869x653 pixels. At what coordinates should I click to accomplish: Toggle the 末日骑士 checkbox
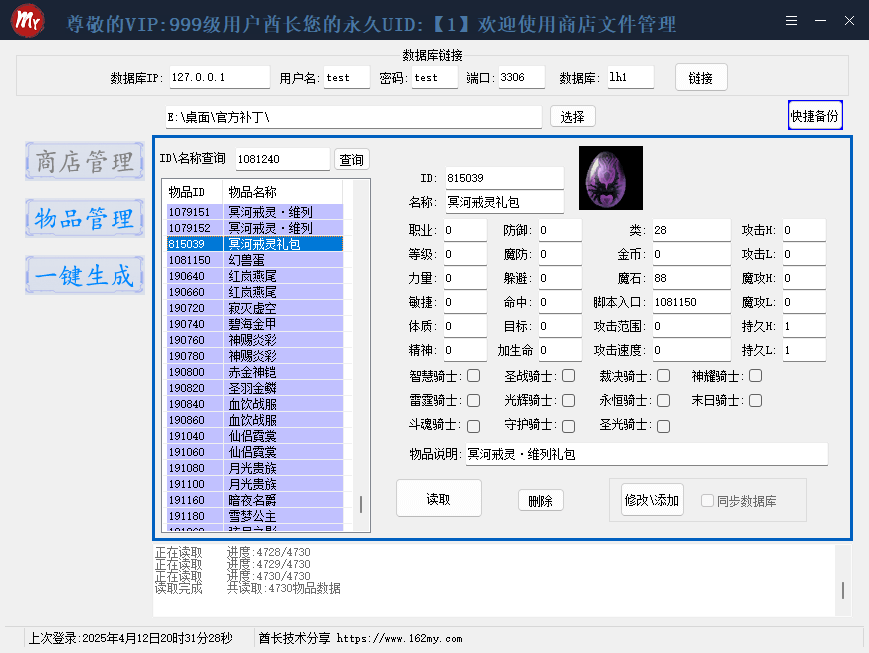click(755, 401)
